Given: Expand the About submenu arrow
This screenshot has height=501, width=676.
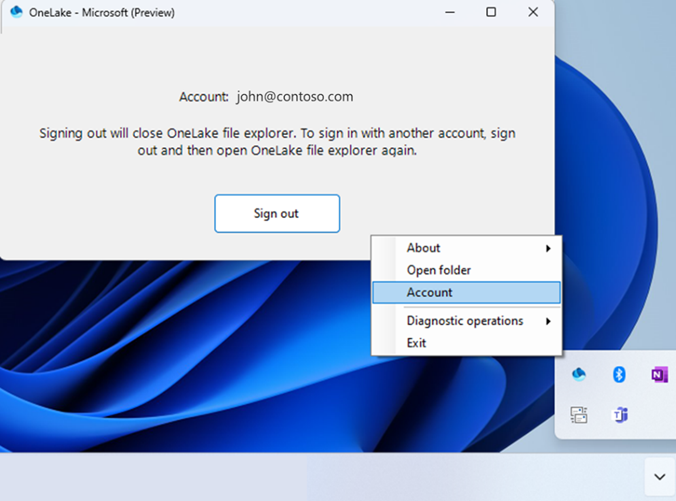Looking at the screenshot, I should (548, 248).
